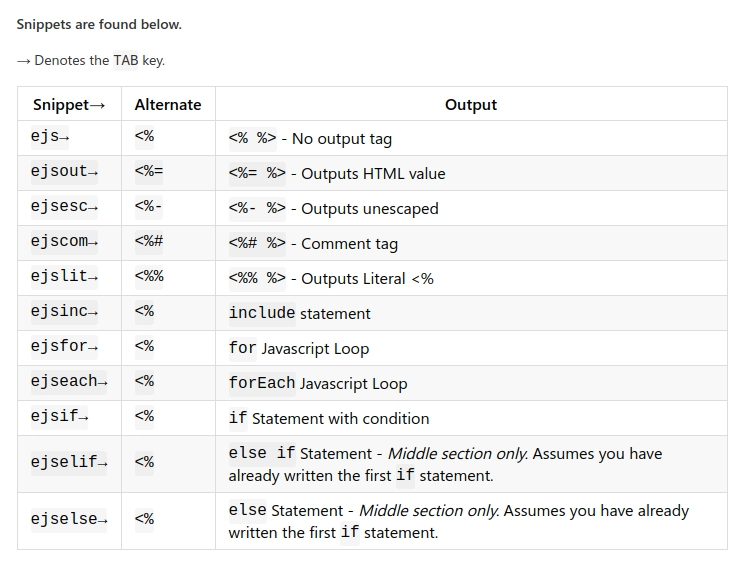Click the ejsfor snippet code
The height and width of the screenshot is (577, 748).
pyautogui.click(x=64, y=347)
